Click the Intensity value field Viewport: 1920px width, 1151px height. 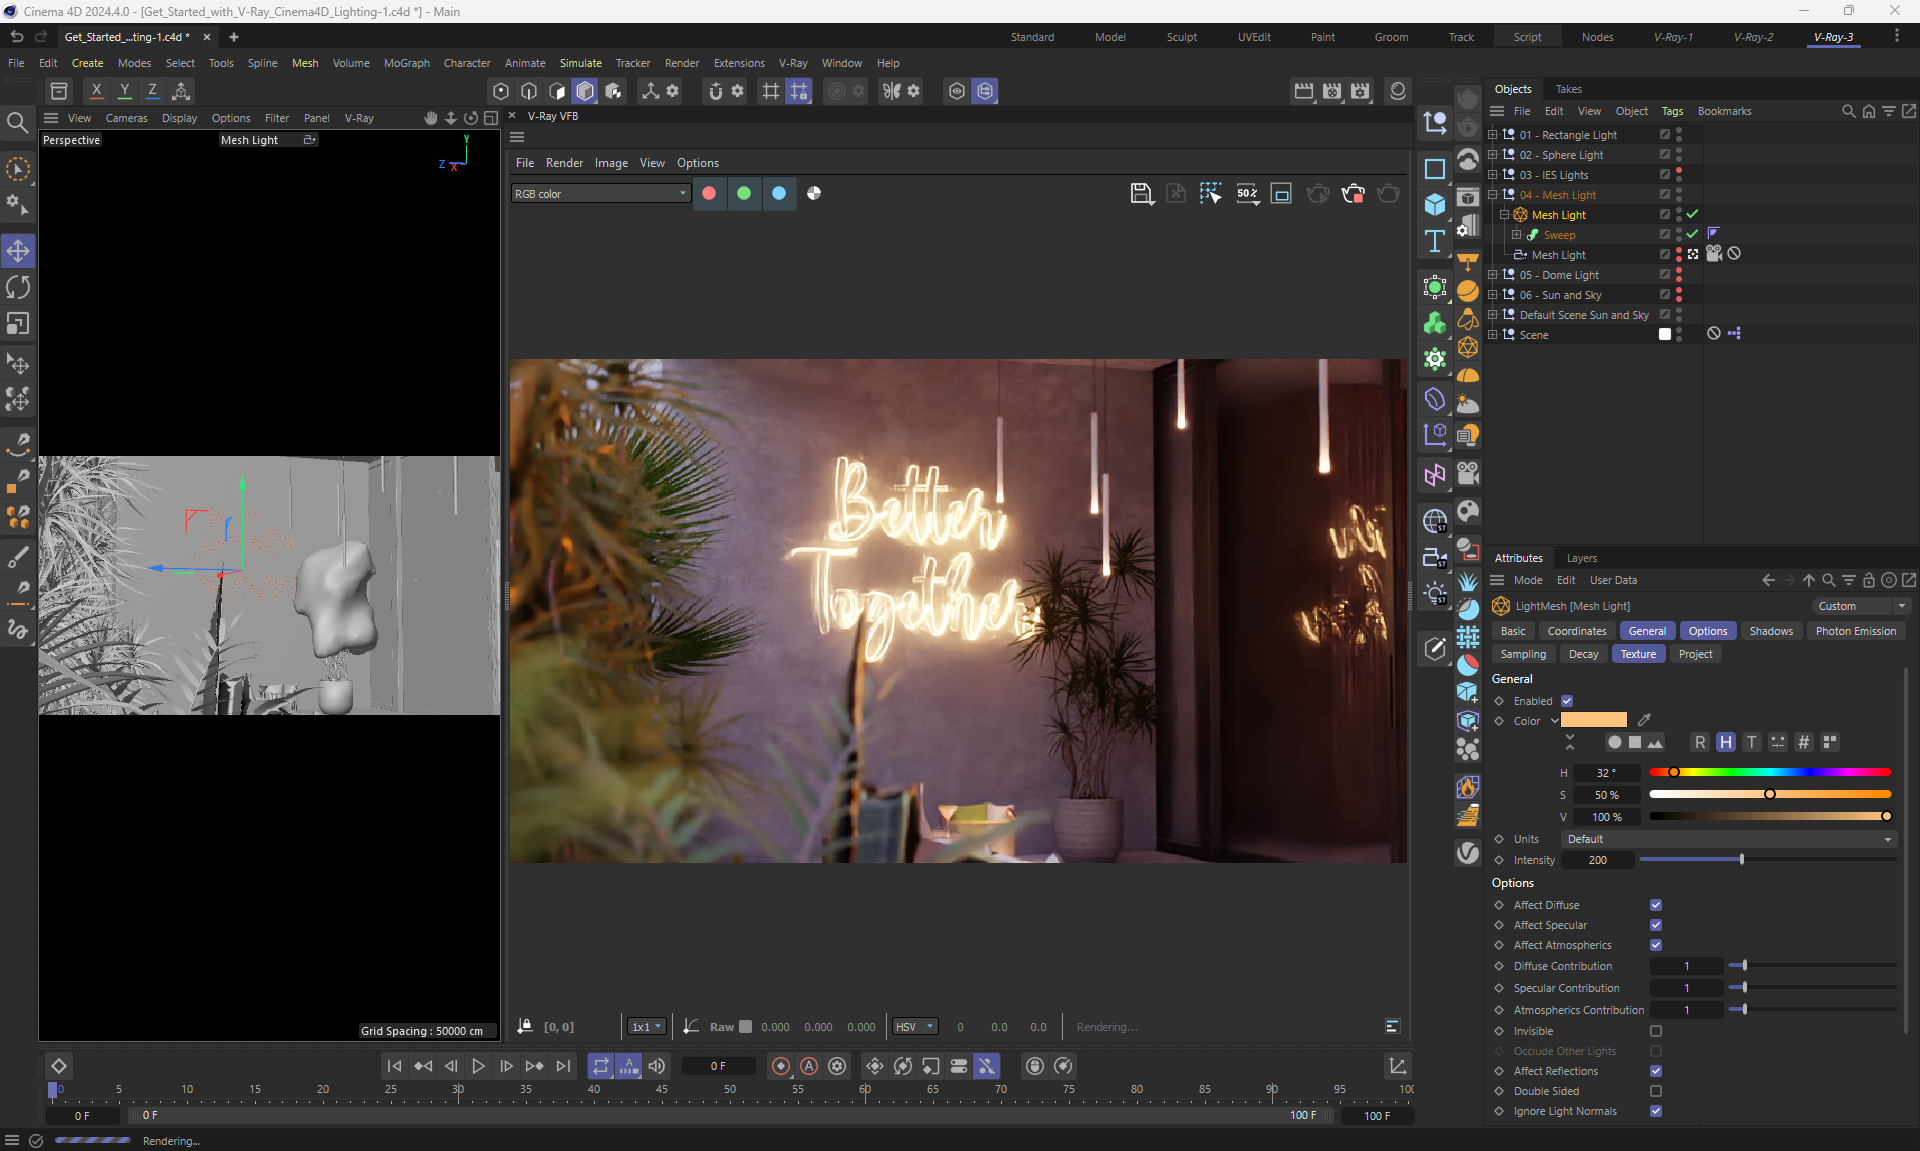pyautogui.click(x=1597, y=860)
